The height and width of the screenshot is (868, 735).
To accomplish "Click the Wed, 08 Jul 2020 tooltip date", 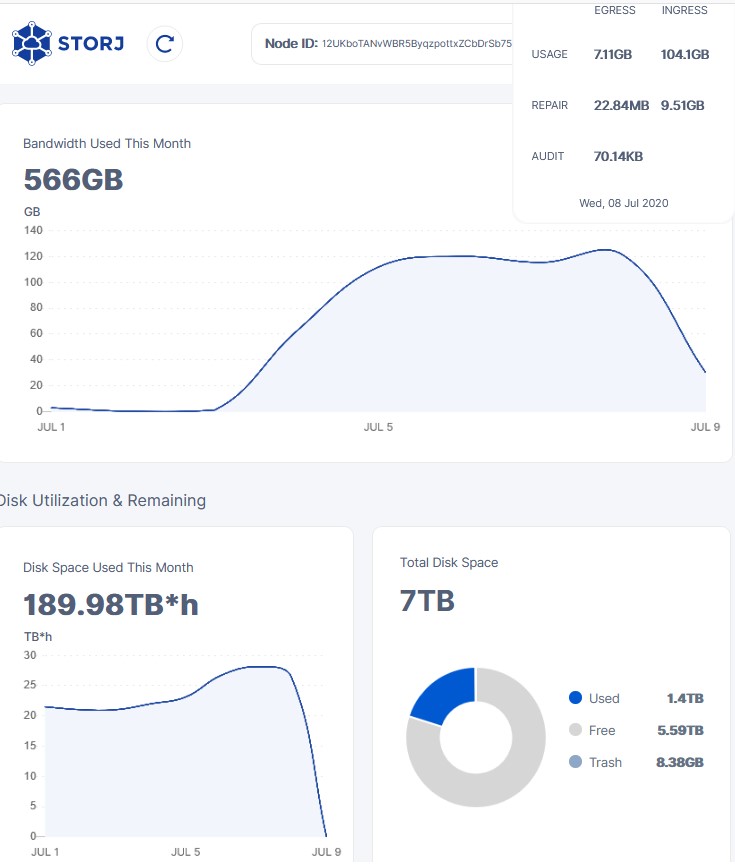I will point(623,203).
